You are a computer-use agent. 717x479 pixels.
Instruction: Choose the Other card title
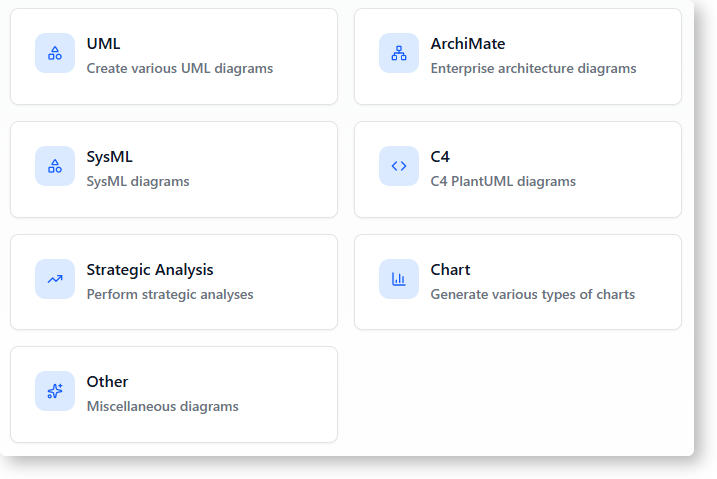(x=107, y=382)
